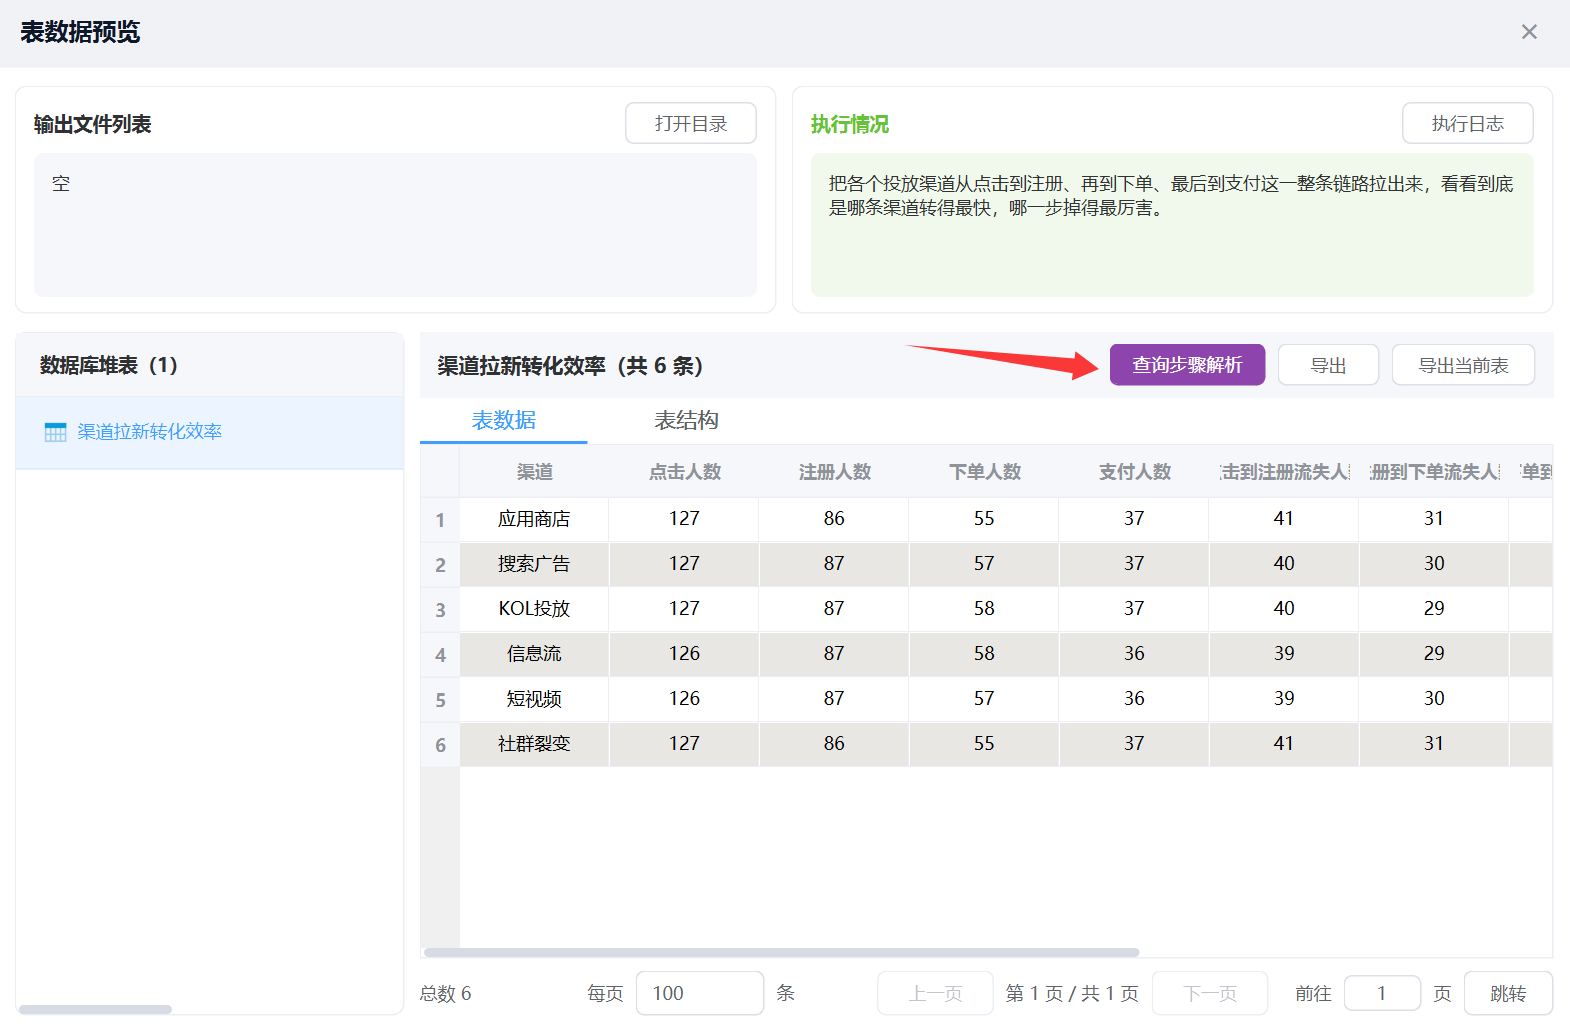1570x1035 pixels.
Task: Click the 点击人数 column header
Action: (x=684, y=472)
